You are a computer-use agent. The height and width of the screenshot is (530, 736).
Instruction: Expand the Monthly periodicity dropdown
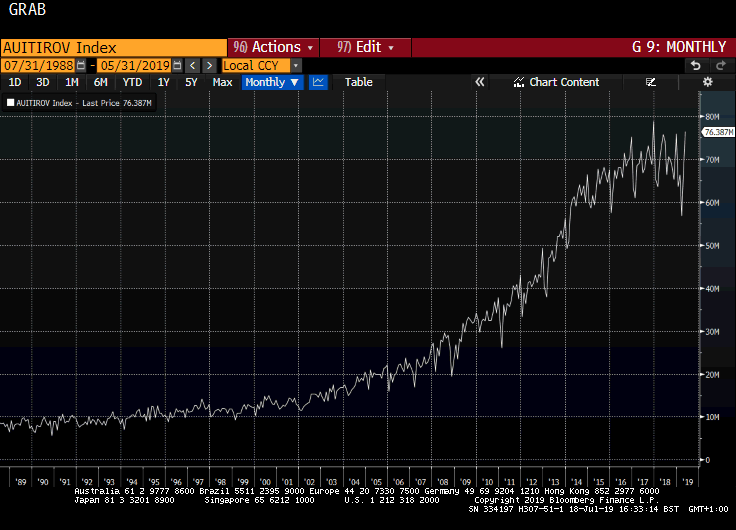272,82
